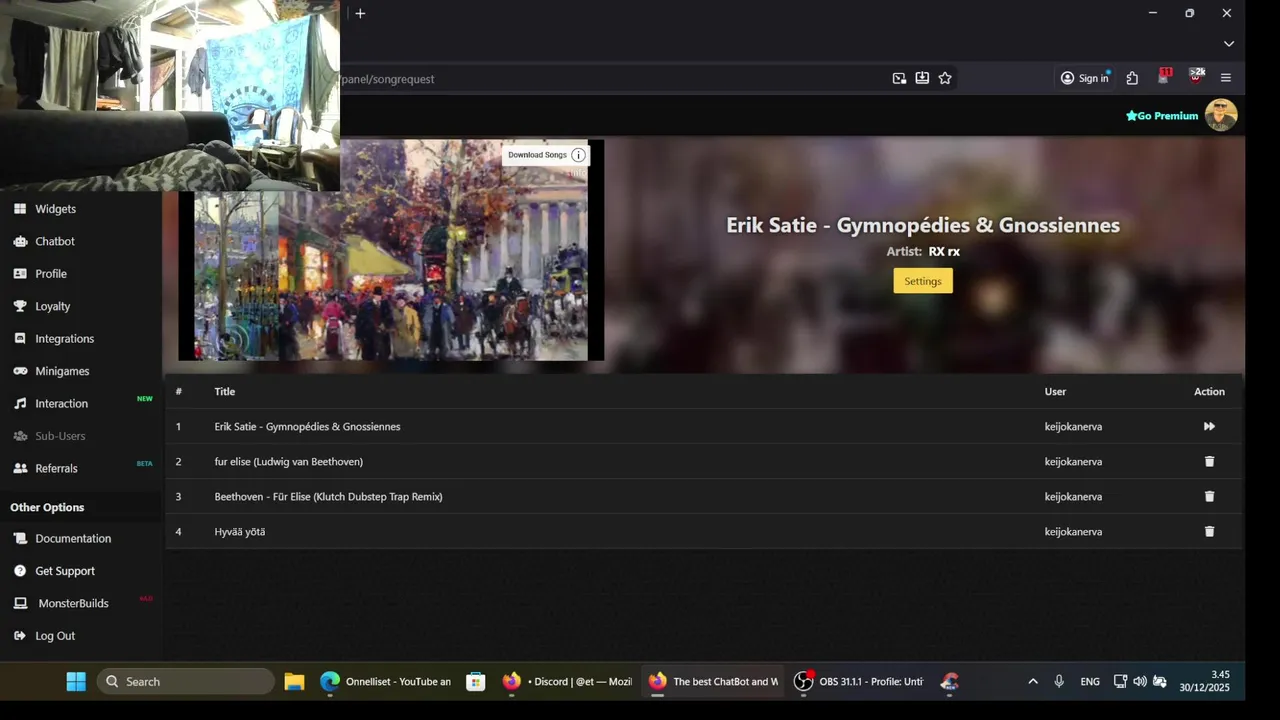Image resolution: width=1280 pixels, height=720 pixels.
Task: Click the Firefox Sign in button
Action: [1085, 78]
